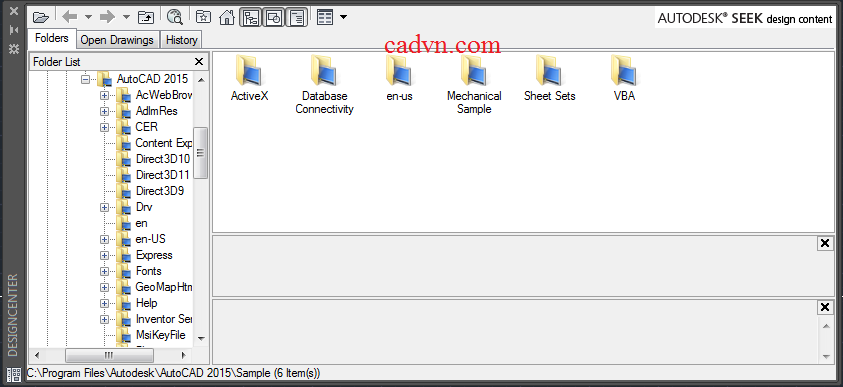Open Autodesk Seek design content

pyautogui.click(x=745, y=18)
